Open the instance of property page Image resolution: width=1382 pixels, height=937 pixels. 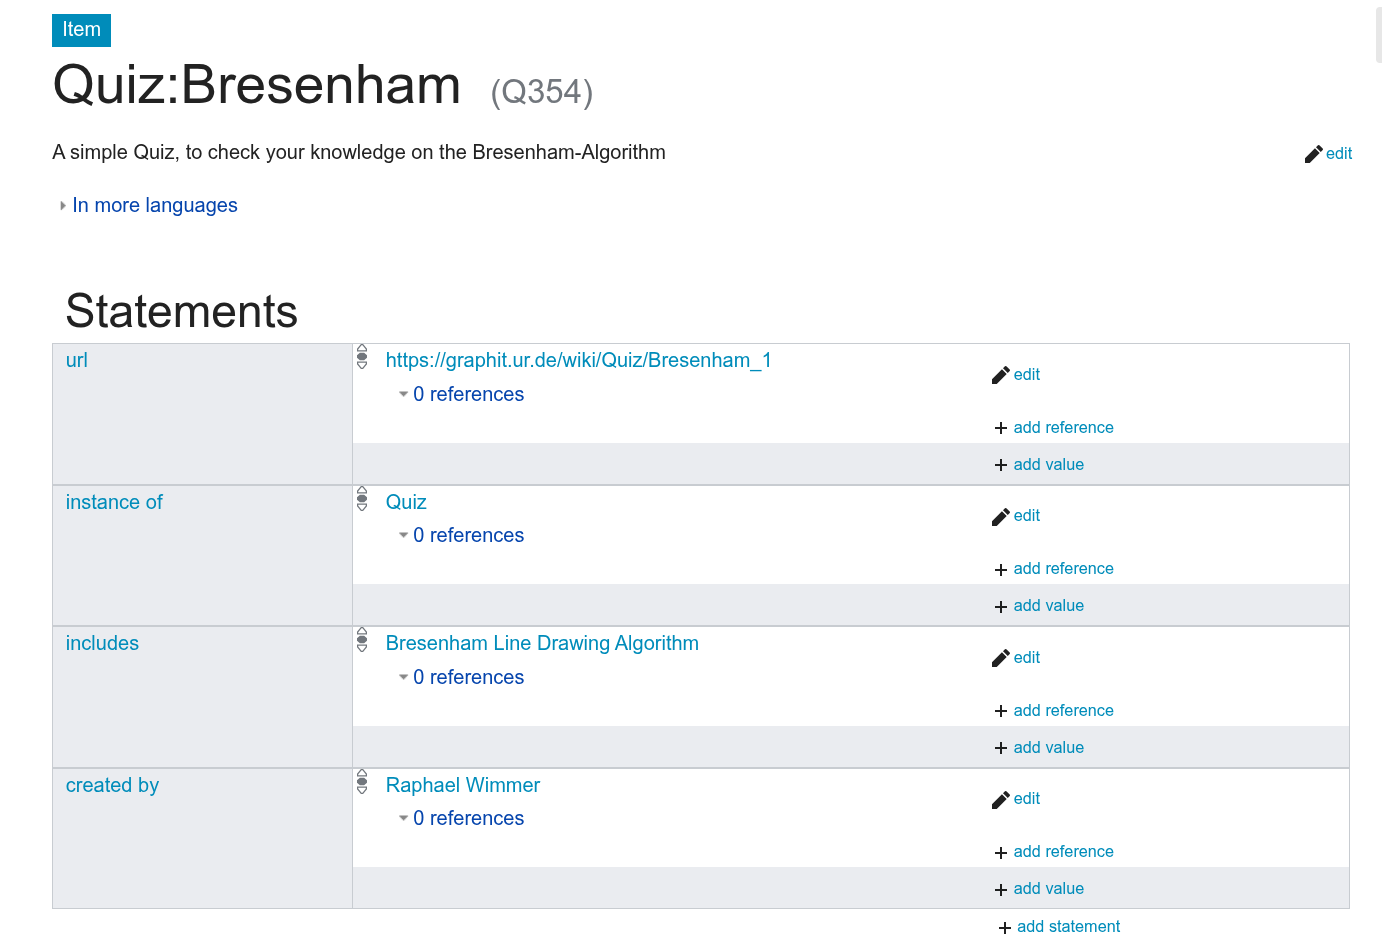click(x=114, y=502)
